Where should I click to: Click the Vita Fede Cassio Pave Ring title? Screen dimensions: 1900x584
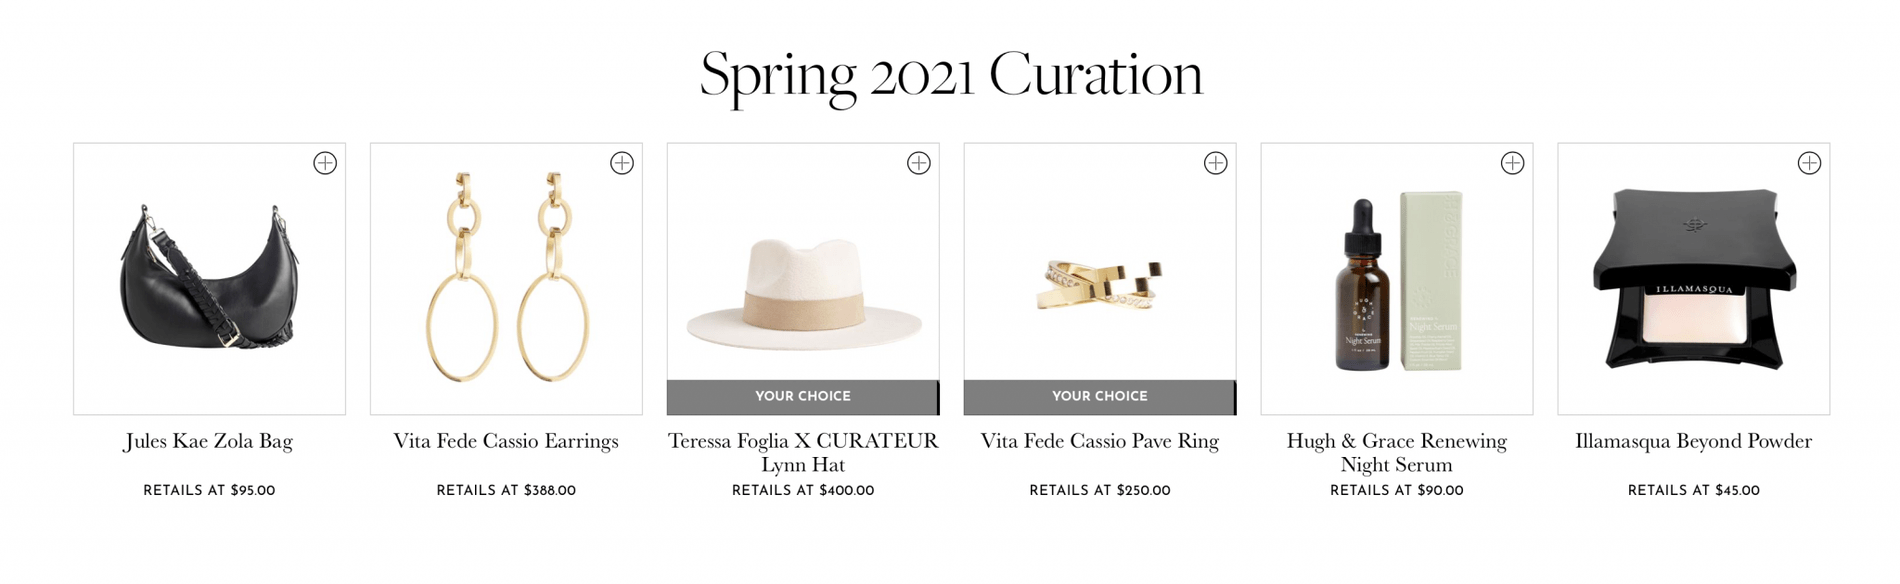coord(1100,441)
